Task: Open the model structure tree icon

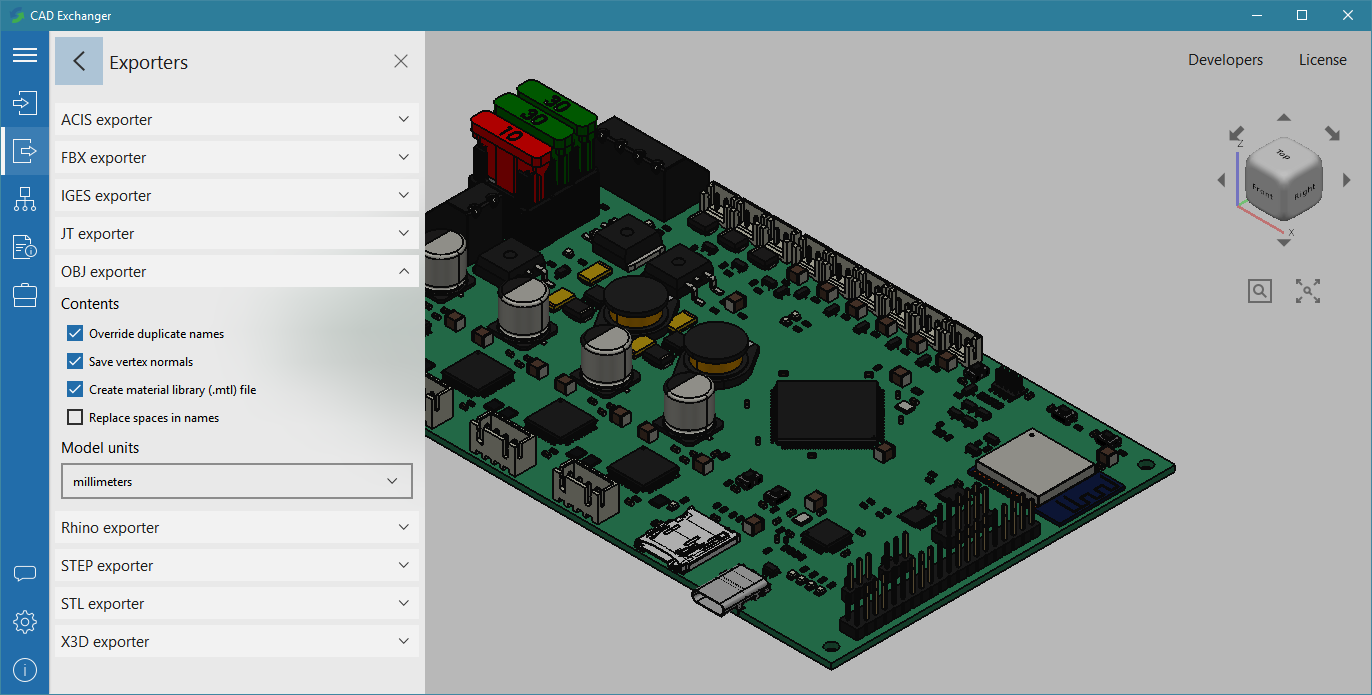Action: click(24, 199)
